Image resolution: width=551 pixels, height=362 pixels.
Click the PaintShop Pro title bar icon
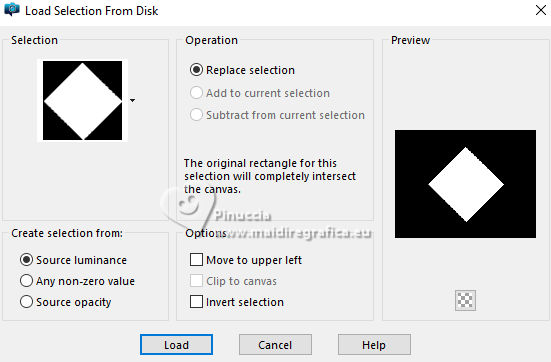click(12, 9)
